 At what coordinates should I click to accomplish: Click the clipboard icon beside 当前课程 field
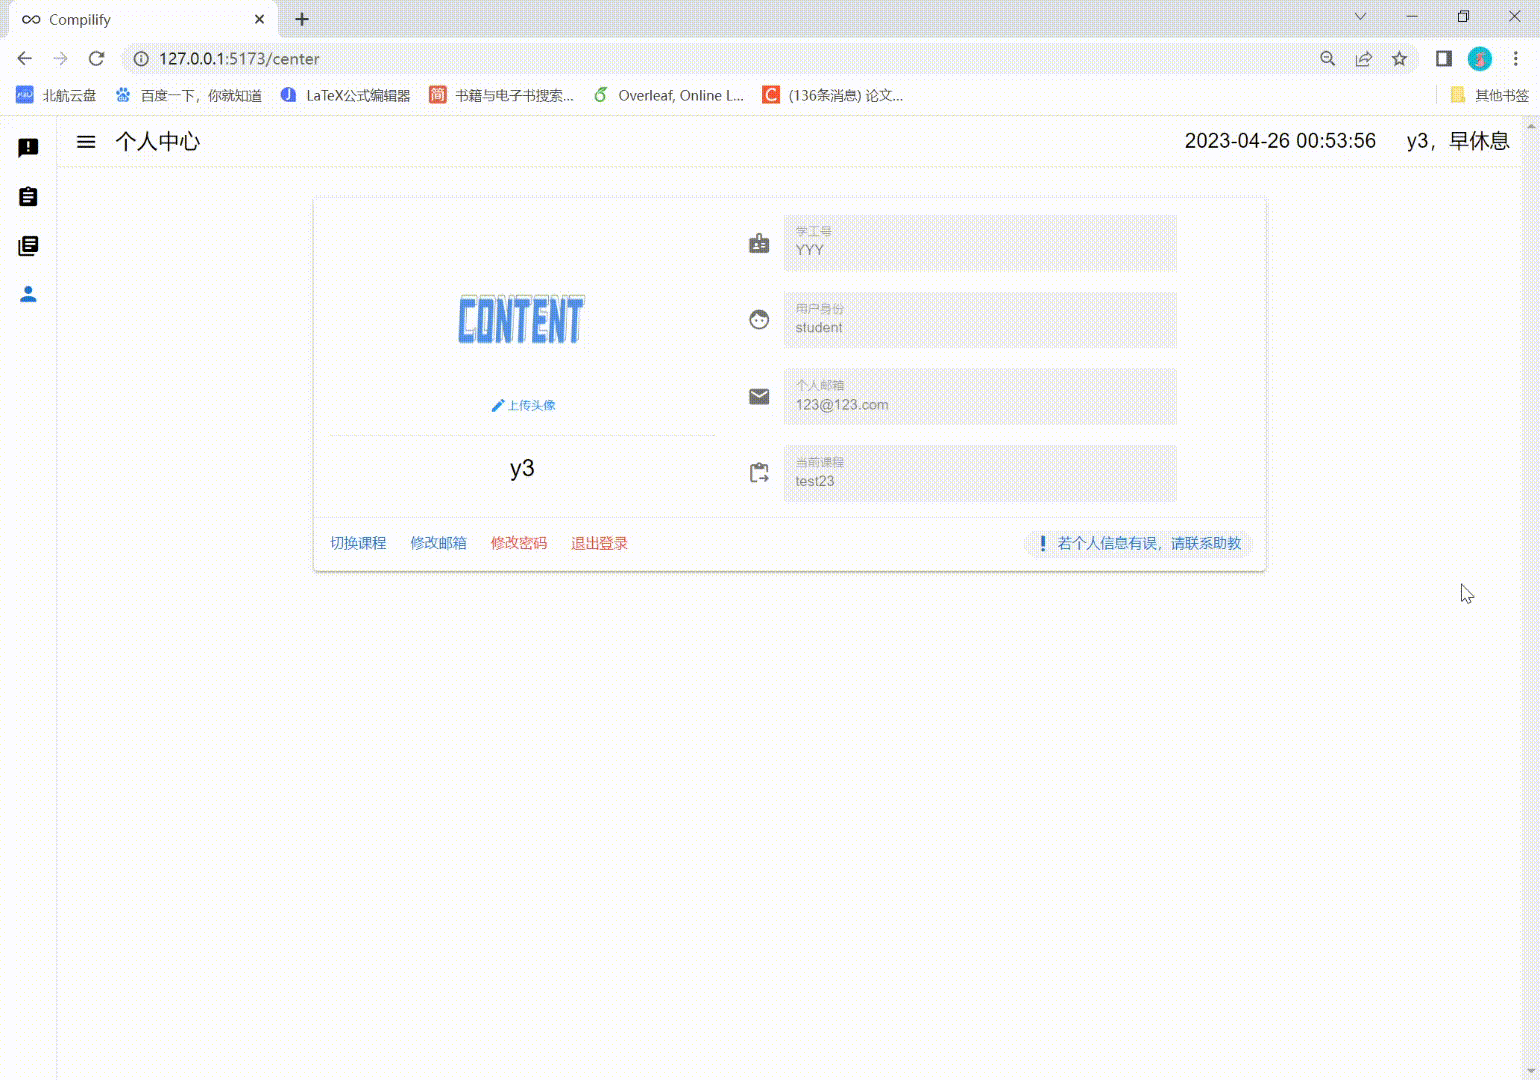(759, 473)
